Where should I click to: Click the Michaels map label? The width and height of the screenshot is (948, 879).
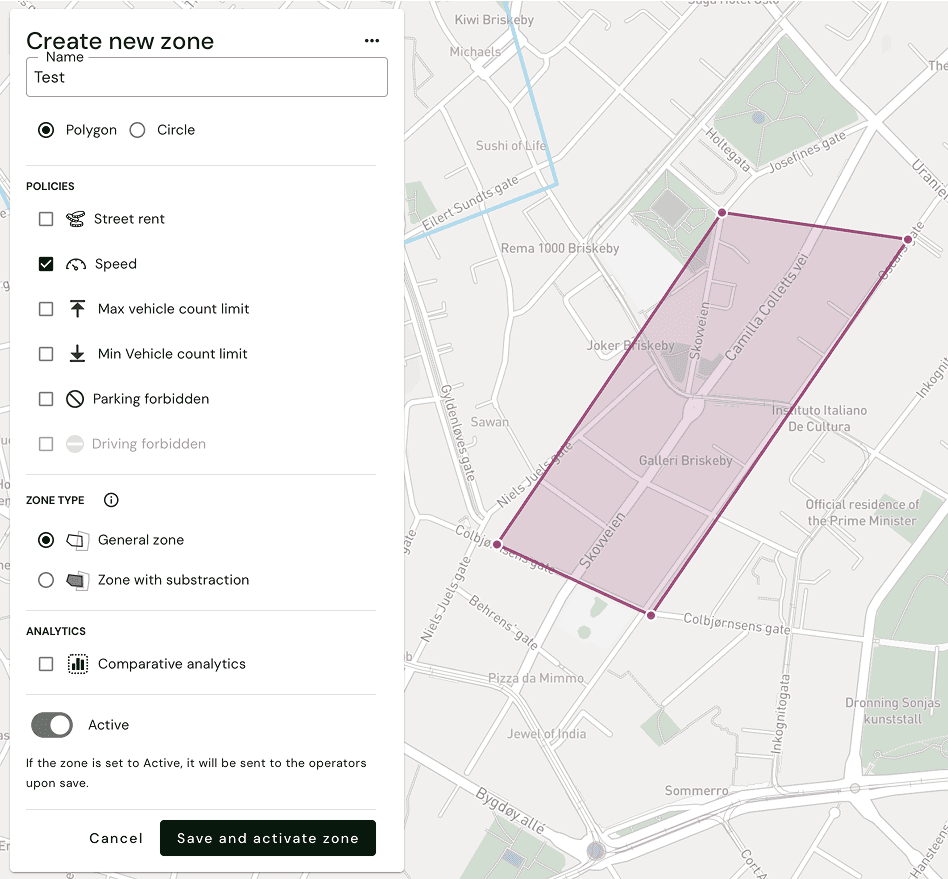click(x=475, y=52)
